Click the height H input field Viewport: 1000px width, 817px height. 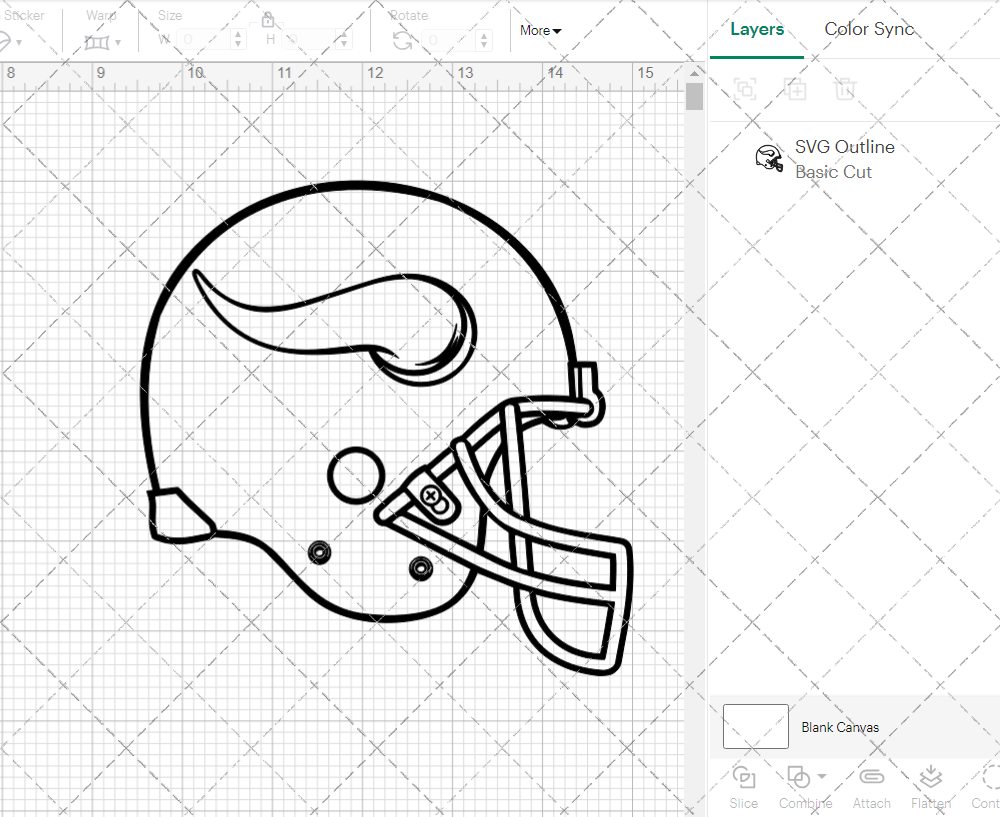point(311,40)
